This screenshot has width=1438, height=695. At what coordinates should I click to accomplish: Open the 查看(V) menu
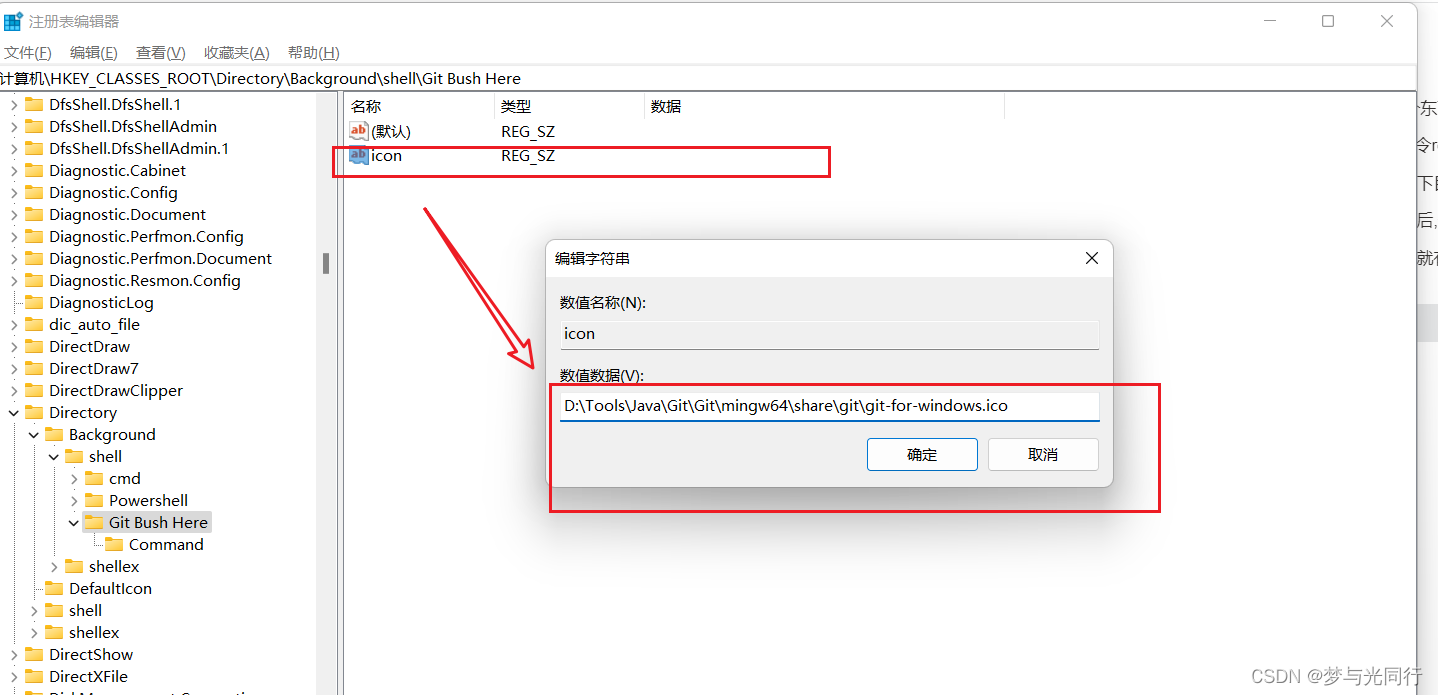coord(161,53)
